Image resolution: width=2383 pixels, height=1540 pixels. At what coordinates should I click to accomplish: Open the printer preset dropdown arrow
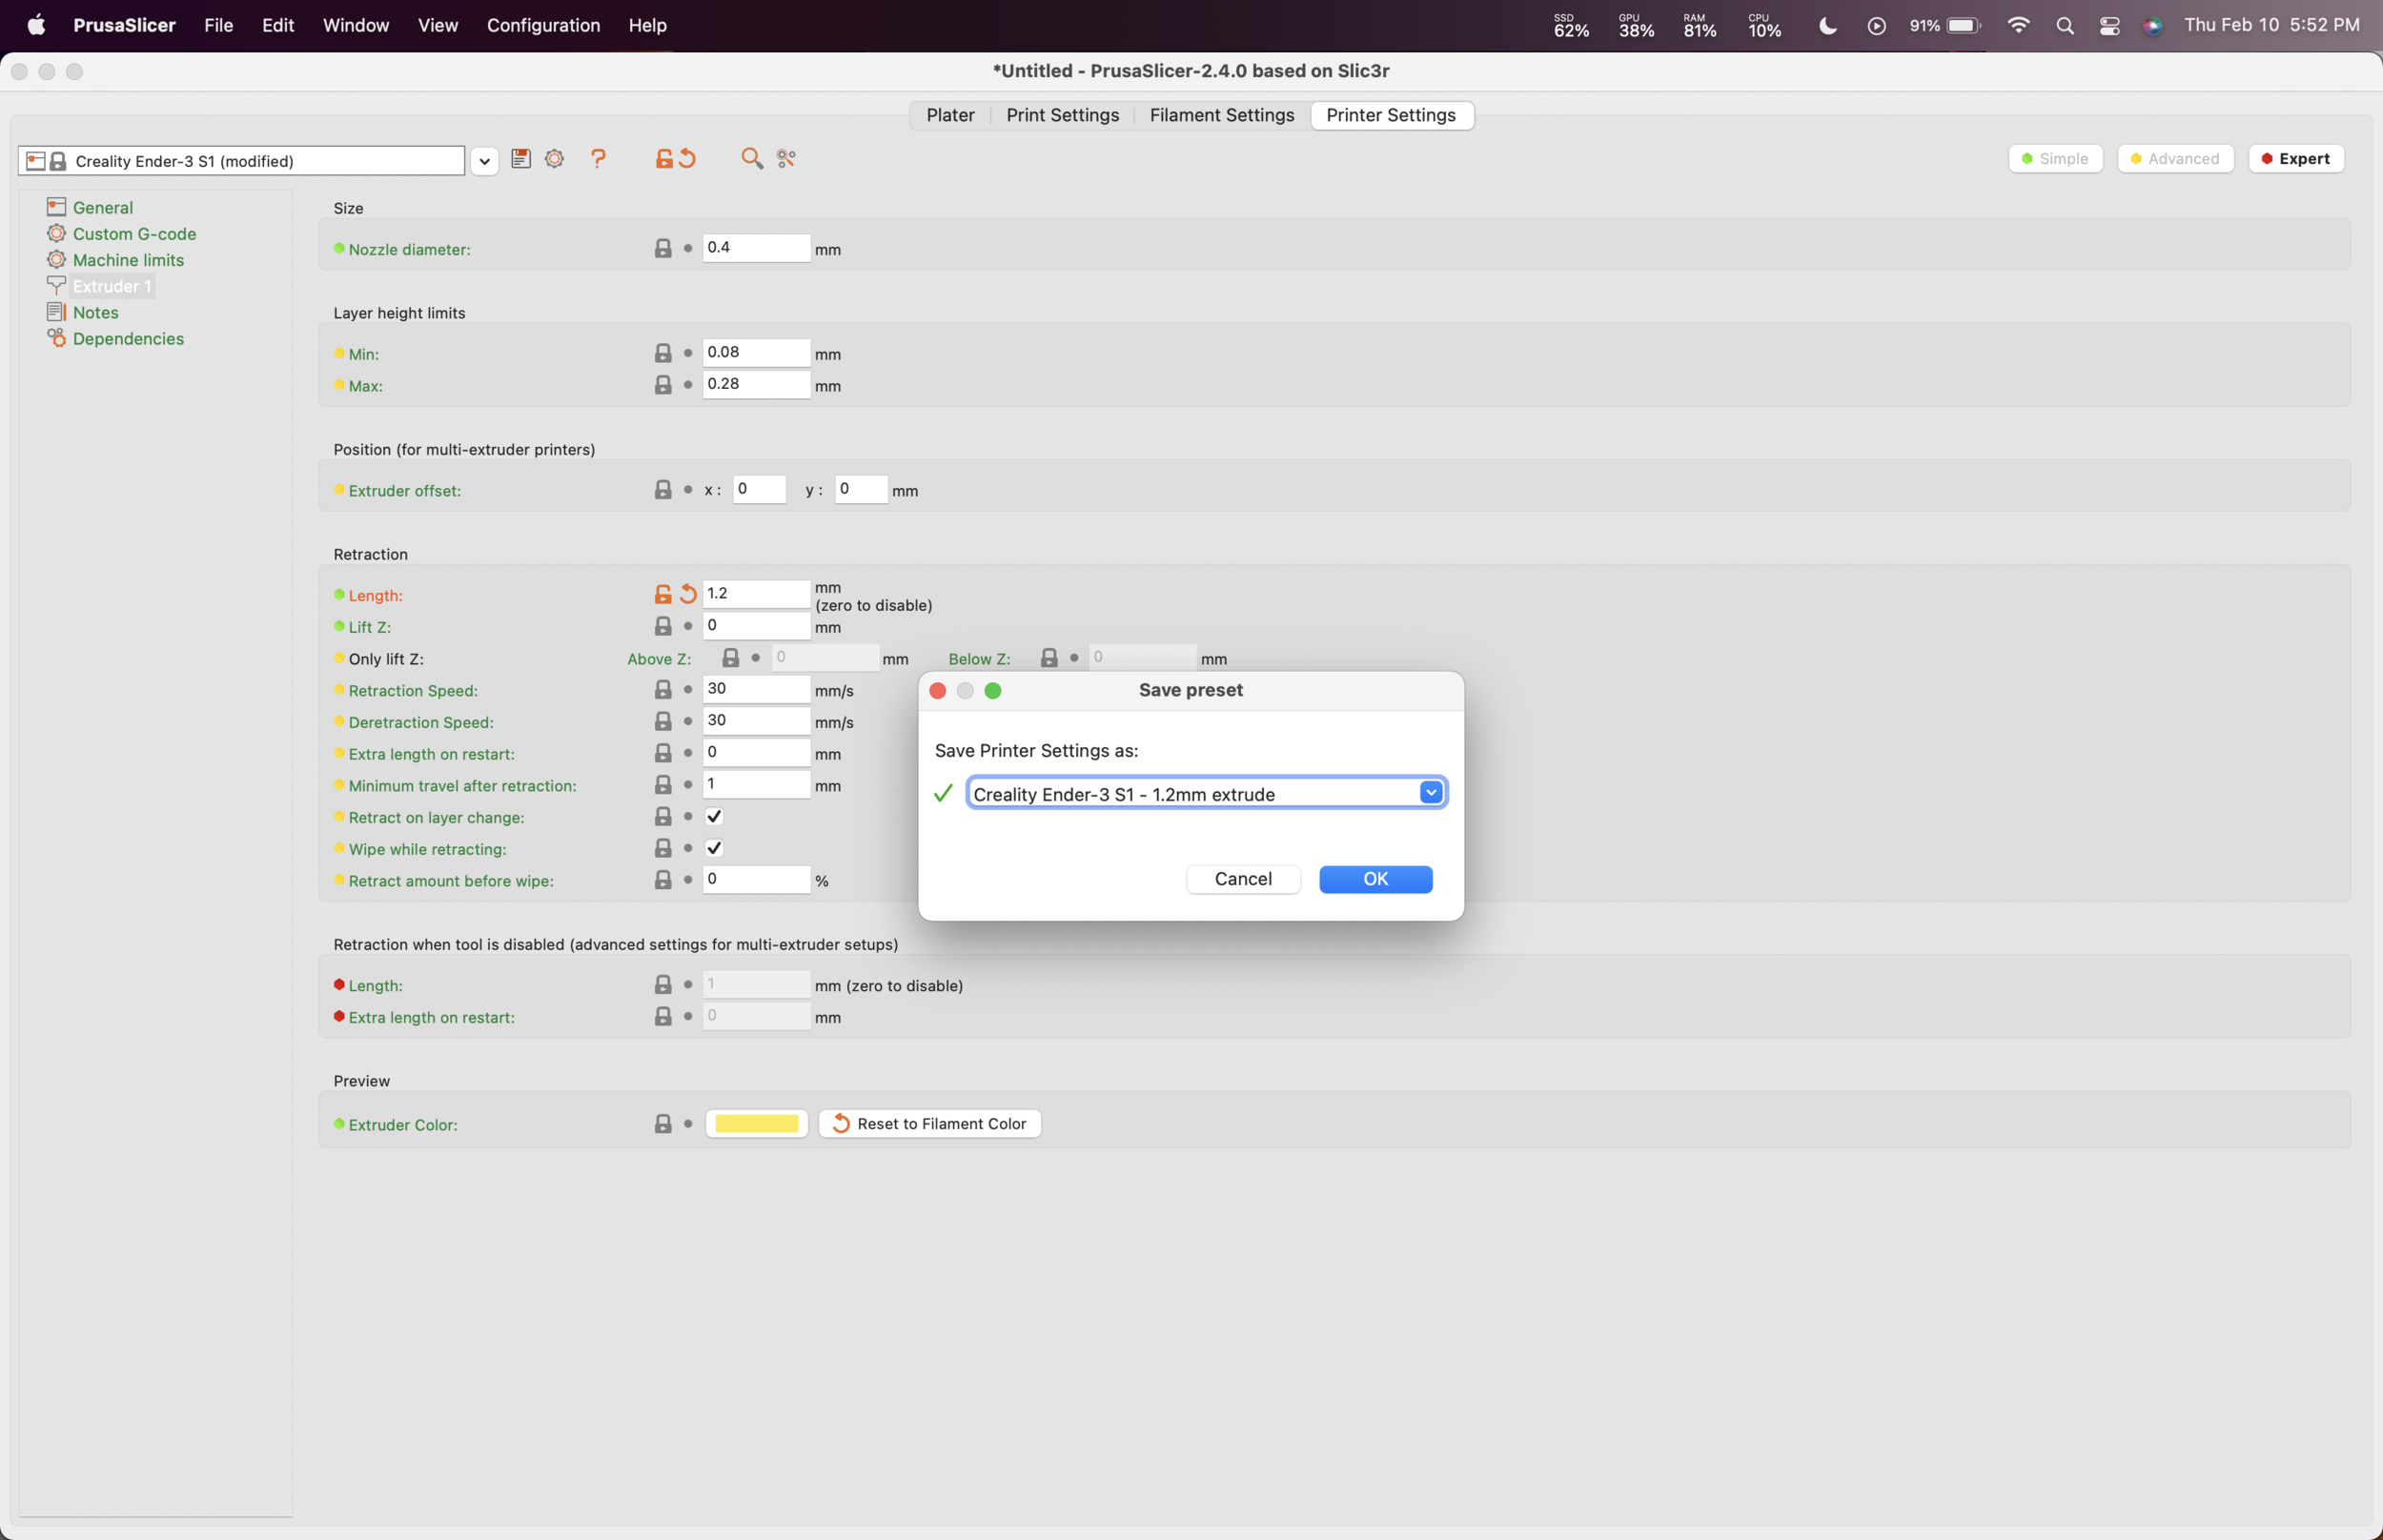484,160
